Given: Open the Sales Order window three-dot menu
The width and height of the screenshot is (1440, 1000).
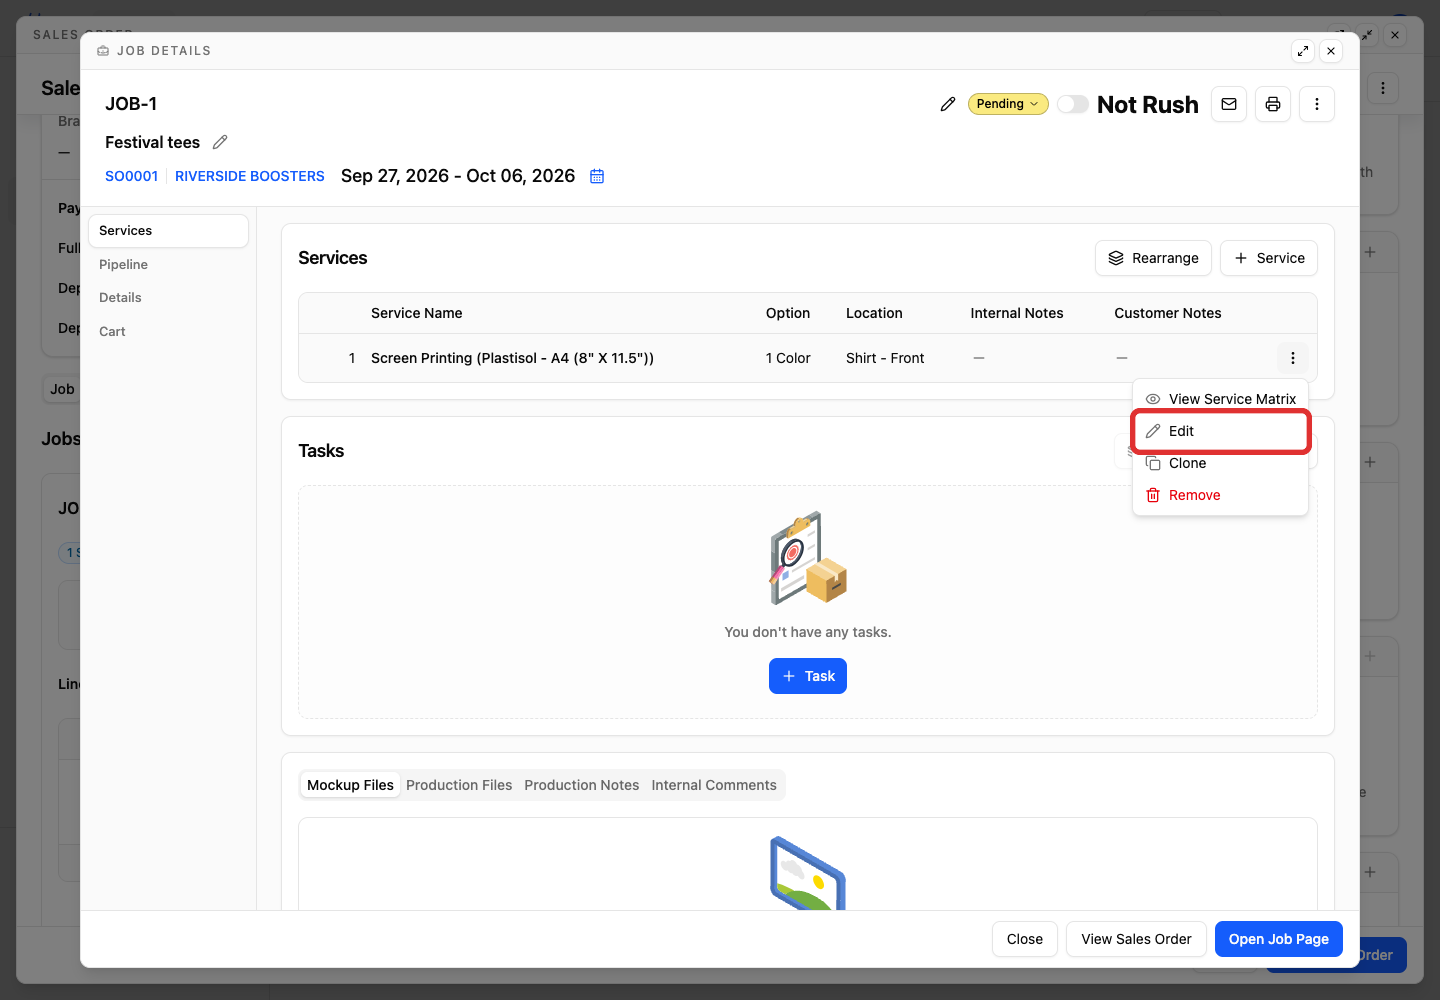Looking at the screenshot, I should pyautogui.click(x=1383, y=88).
